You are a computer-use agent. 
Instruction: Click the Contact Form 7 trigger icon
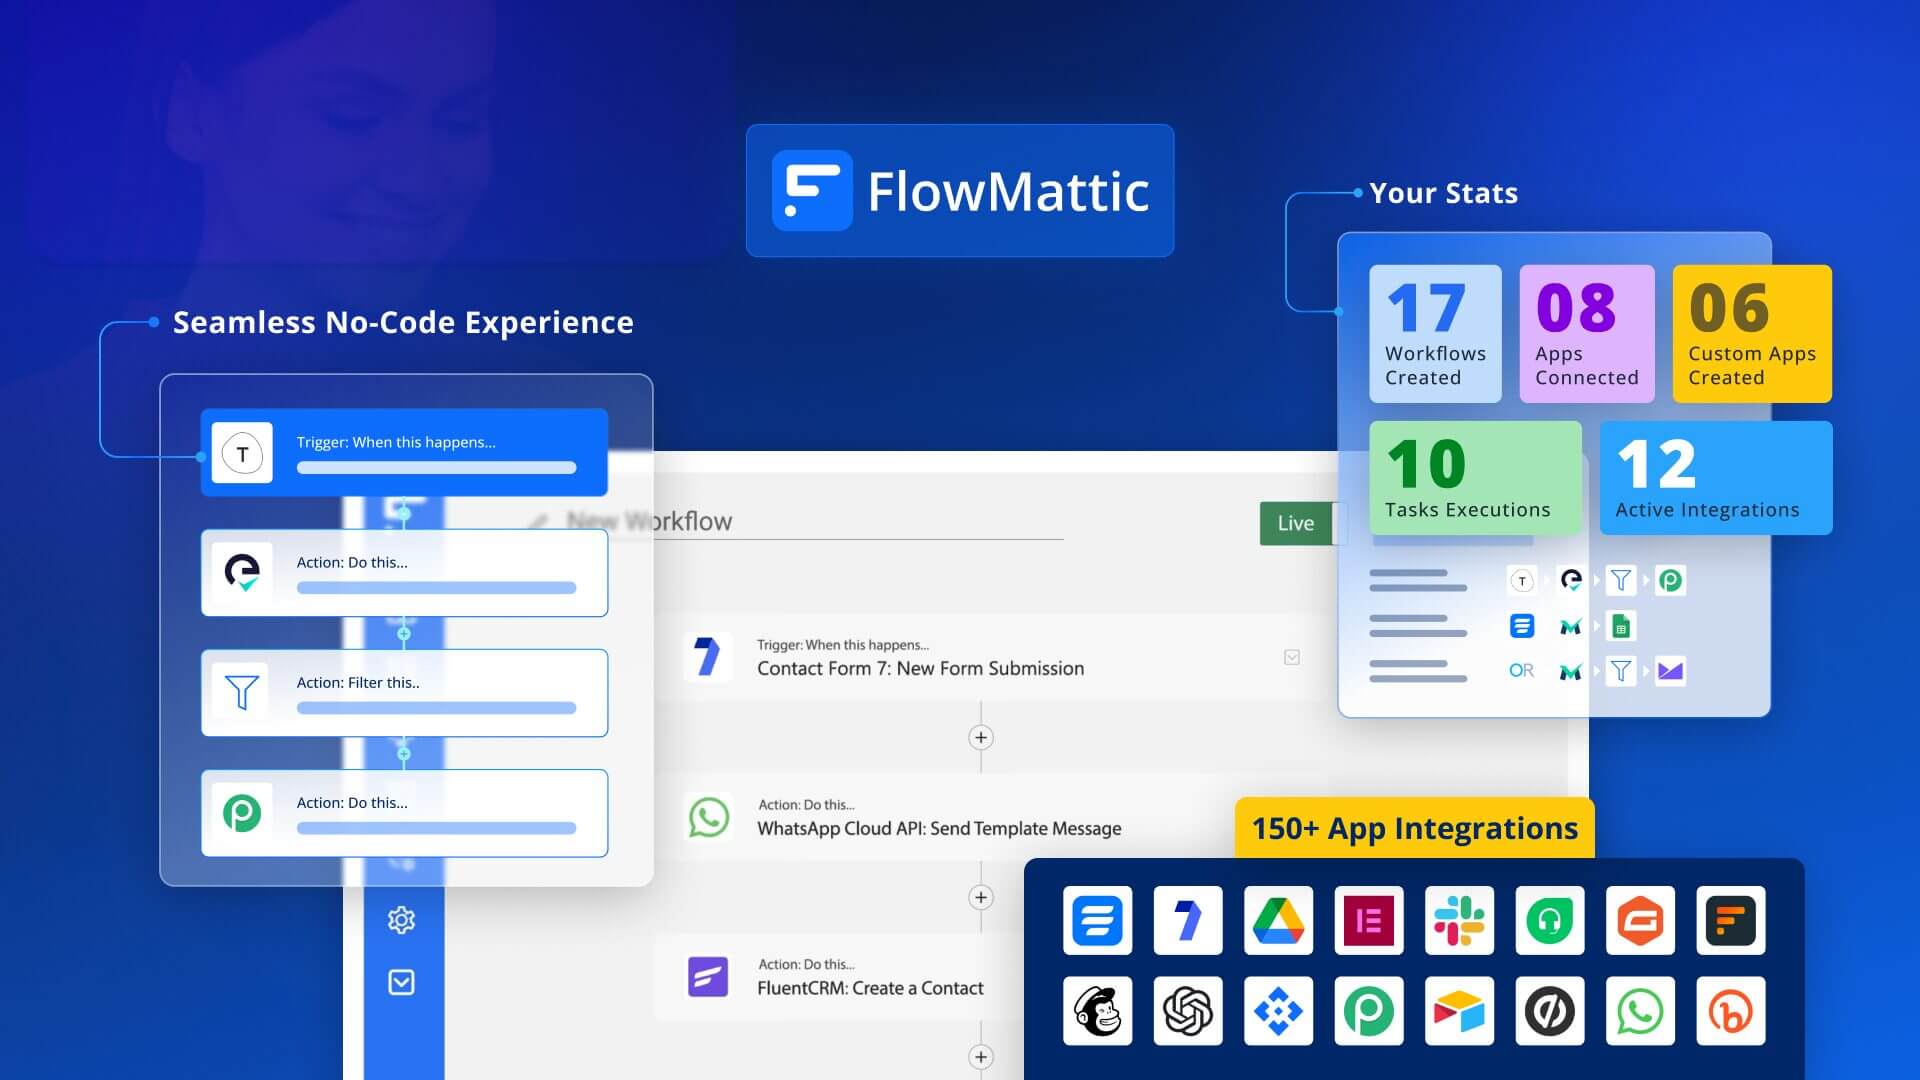pos(707,657)
